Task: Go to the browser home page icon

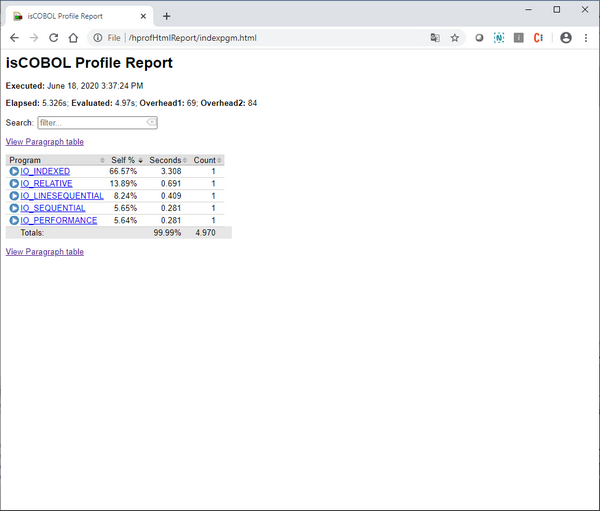Action: 73,38
